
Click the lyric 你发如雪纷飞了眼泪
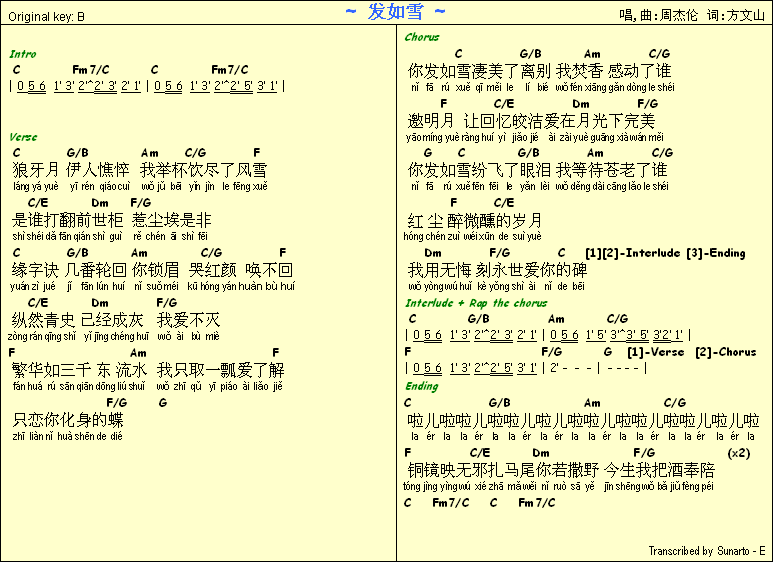[x=479, y=170]
